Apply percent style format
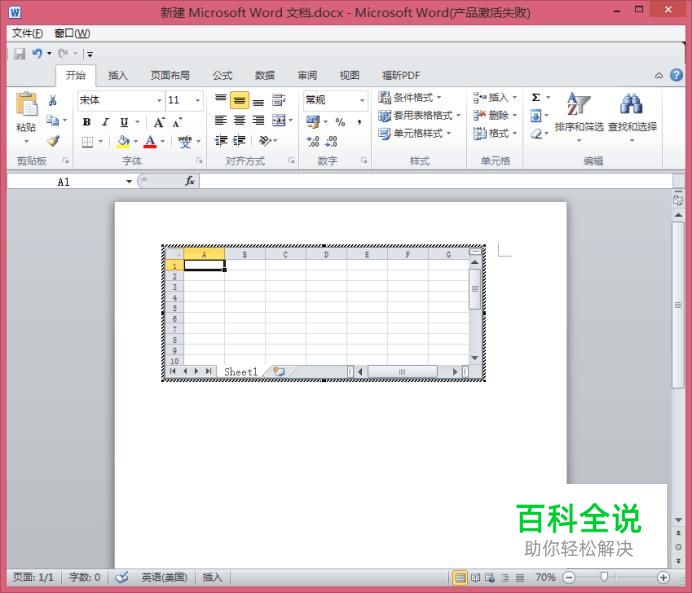This screenshot has width=692, height=593. coord(340,122)
